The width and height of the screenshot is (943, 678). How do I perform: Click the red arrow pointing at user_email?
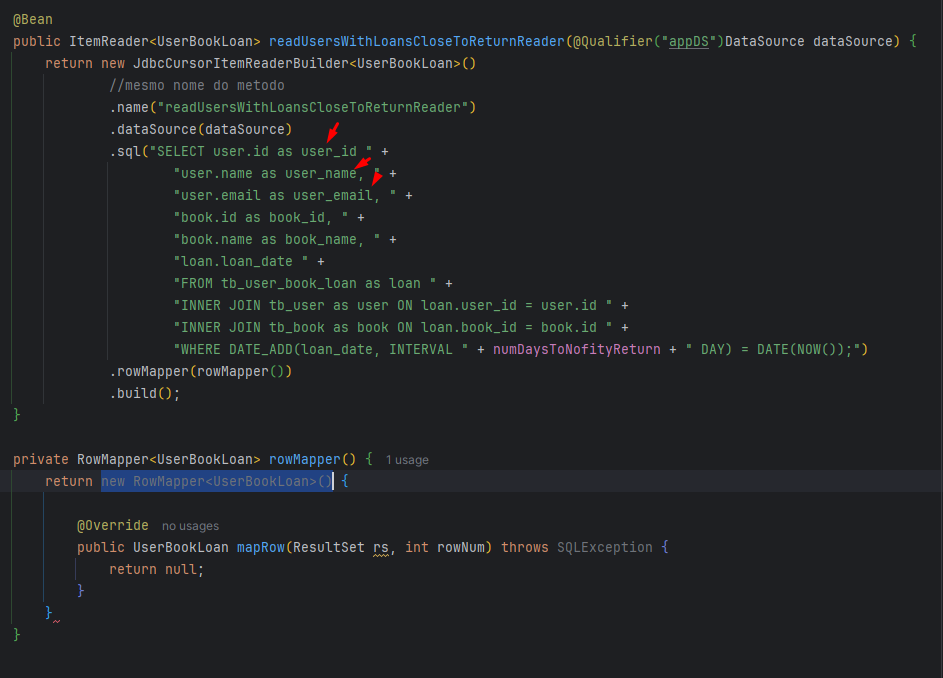(x=376, y=179)
